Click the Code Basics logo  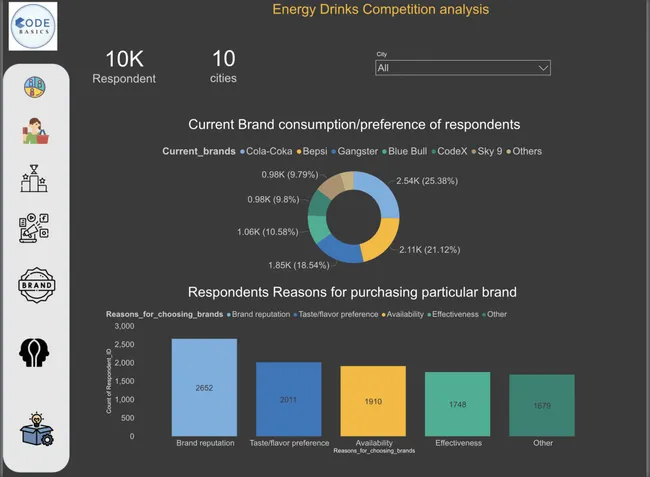click(x=33, y=26)
